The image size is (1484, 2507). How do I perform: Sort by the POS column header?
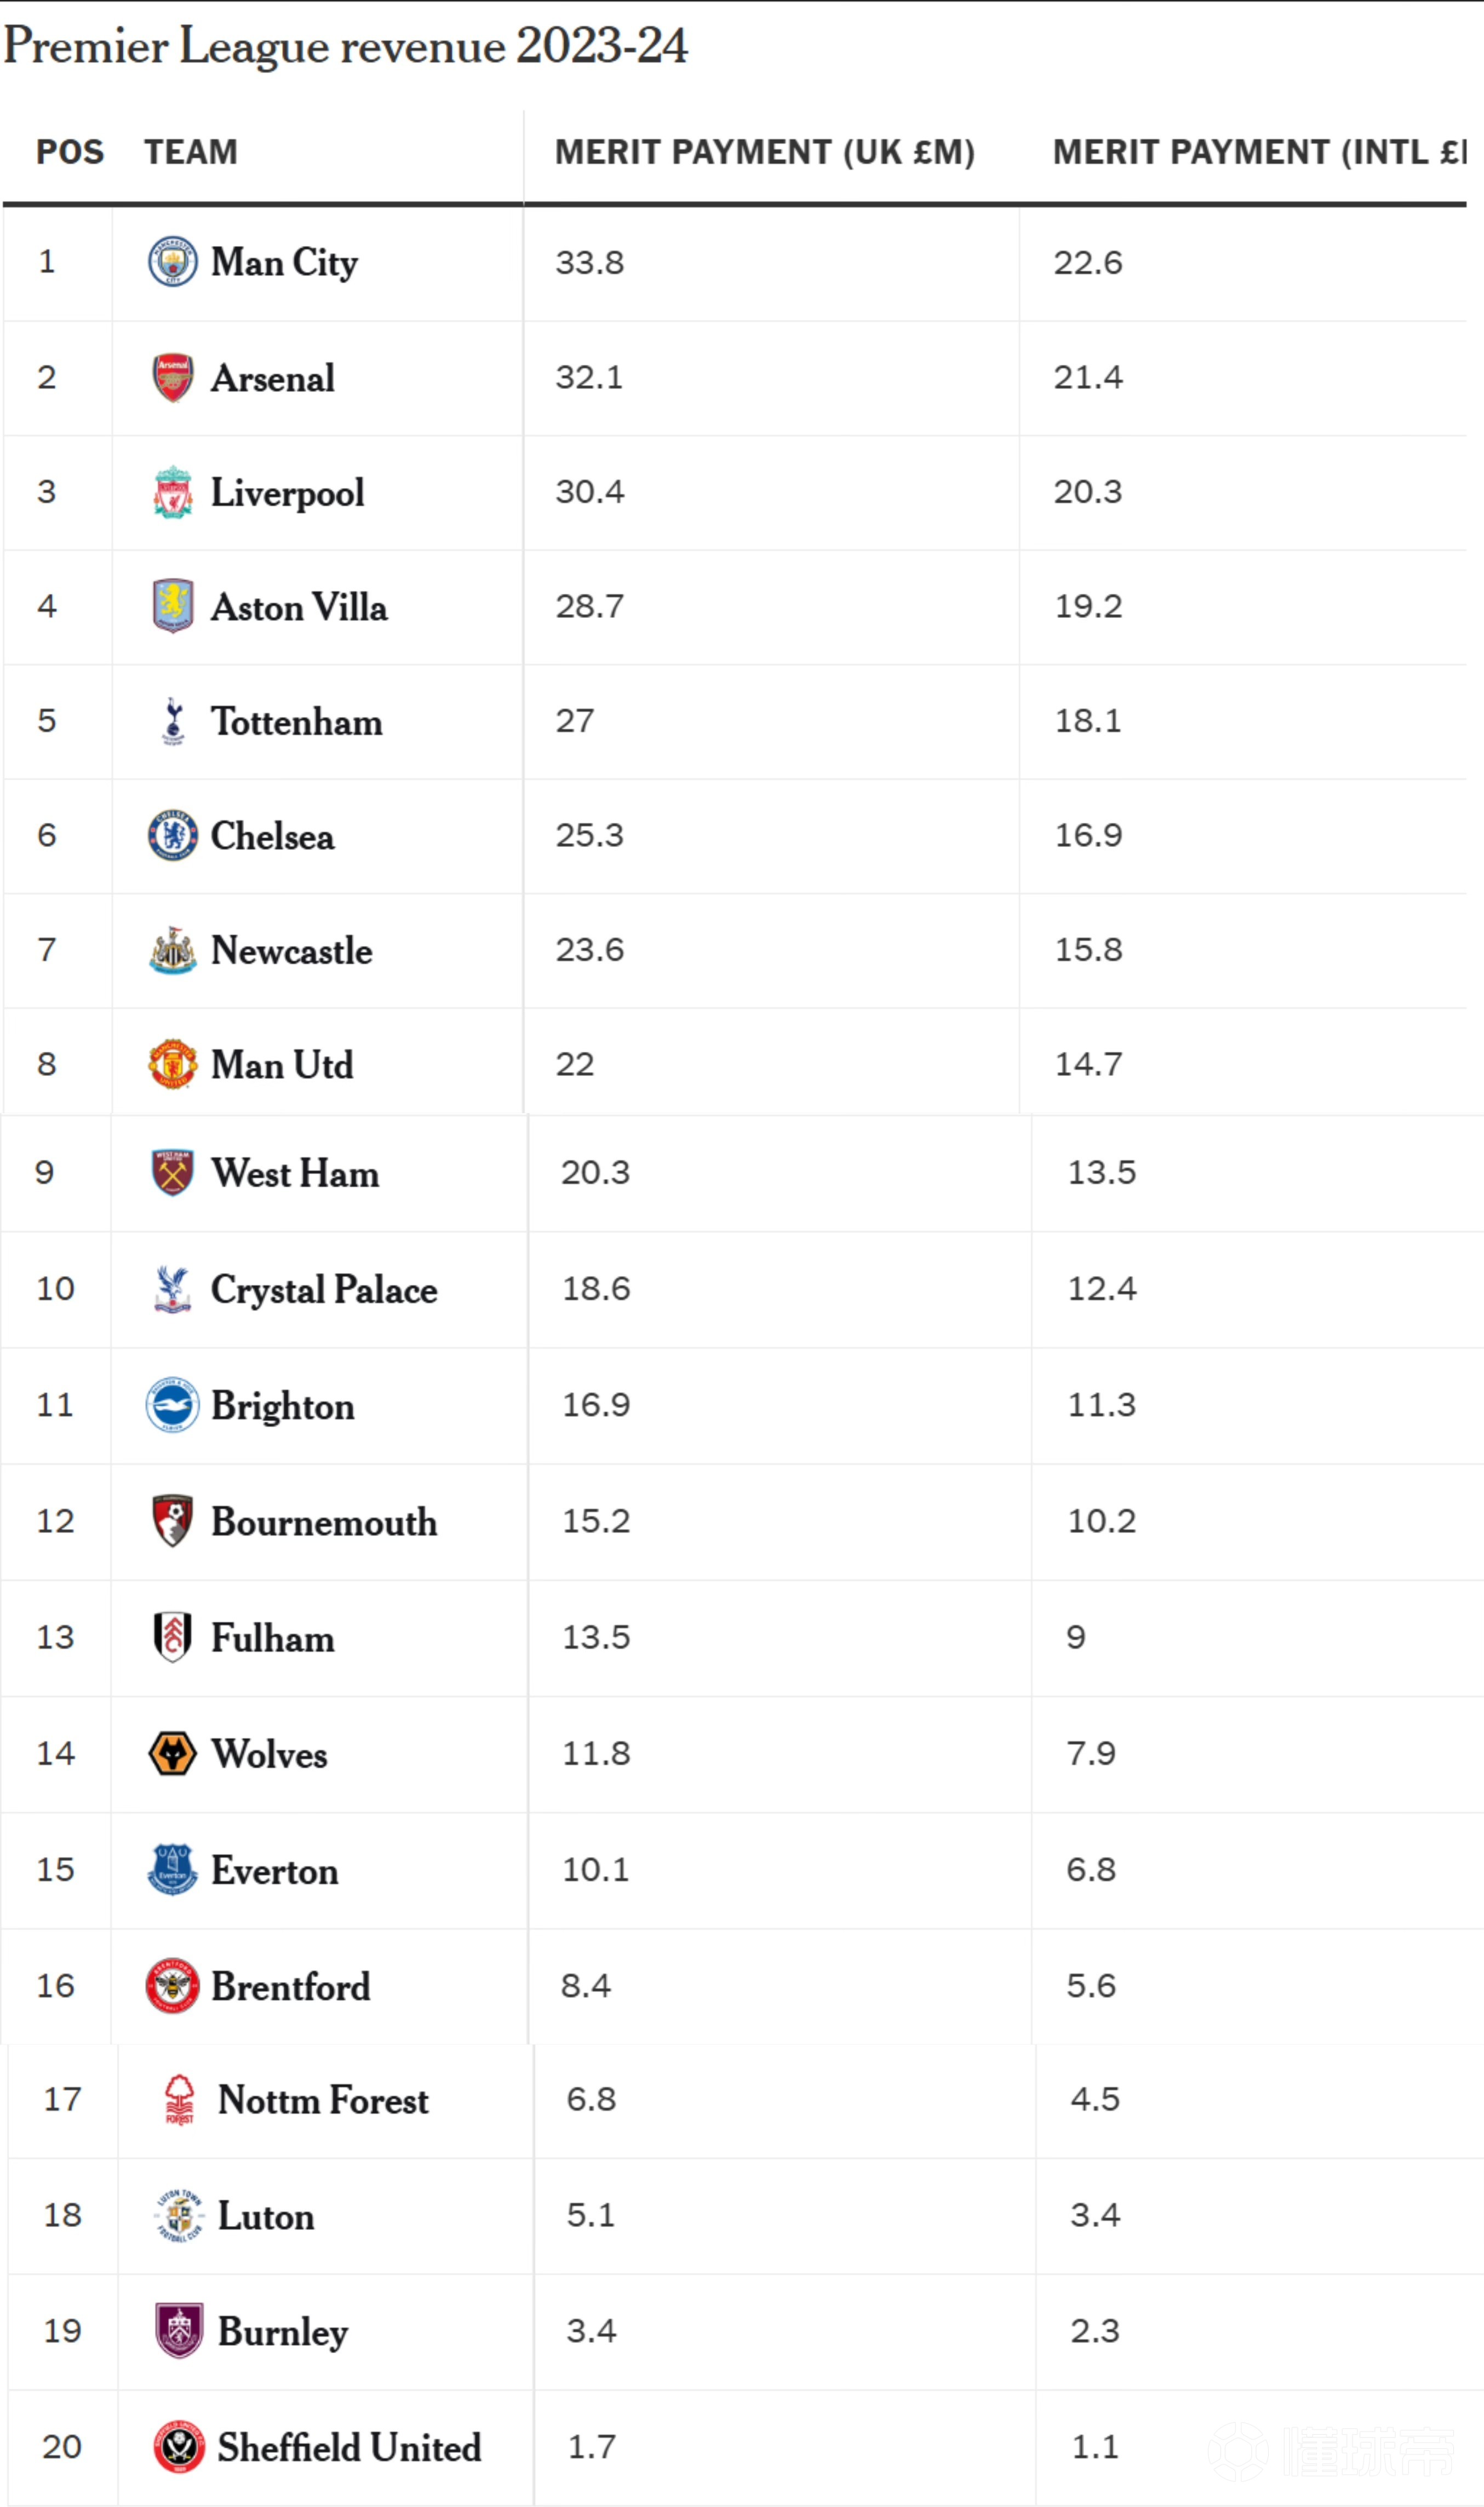point(70,152)
